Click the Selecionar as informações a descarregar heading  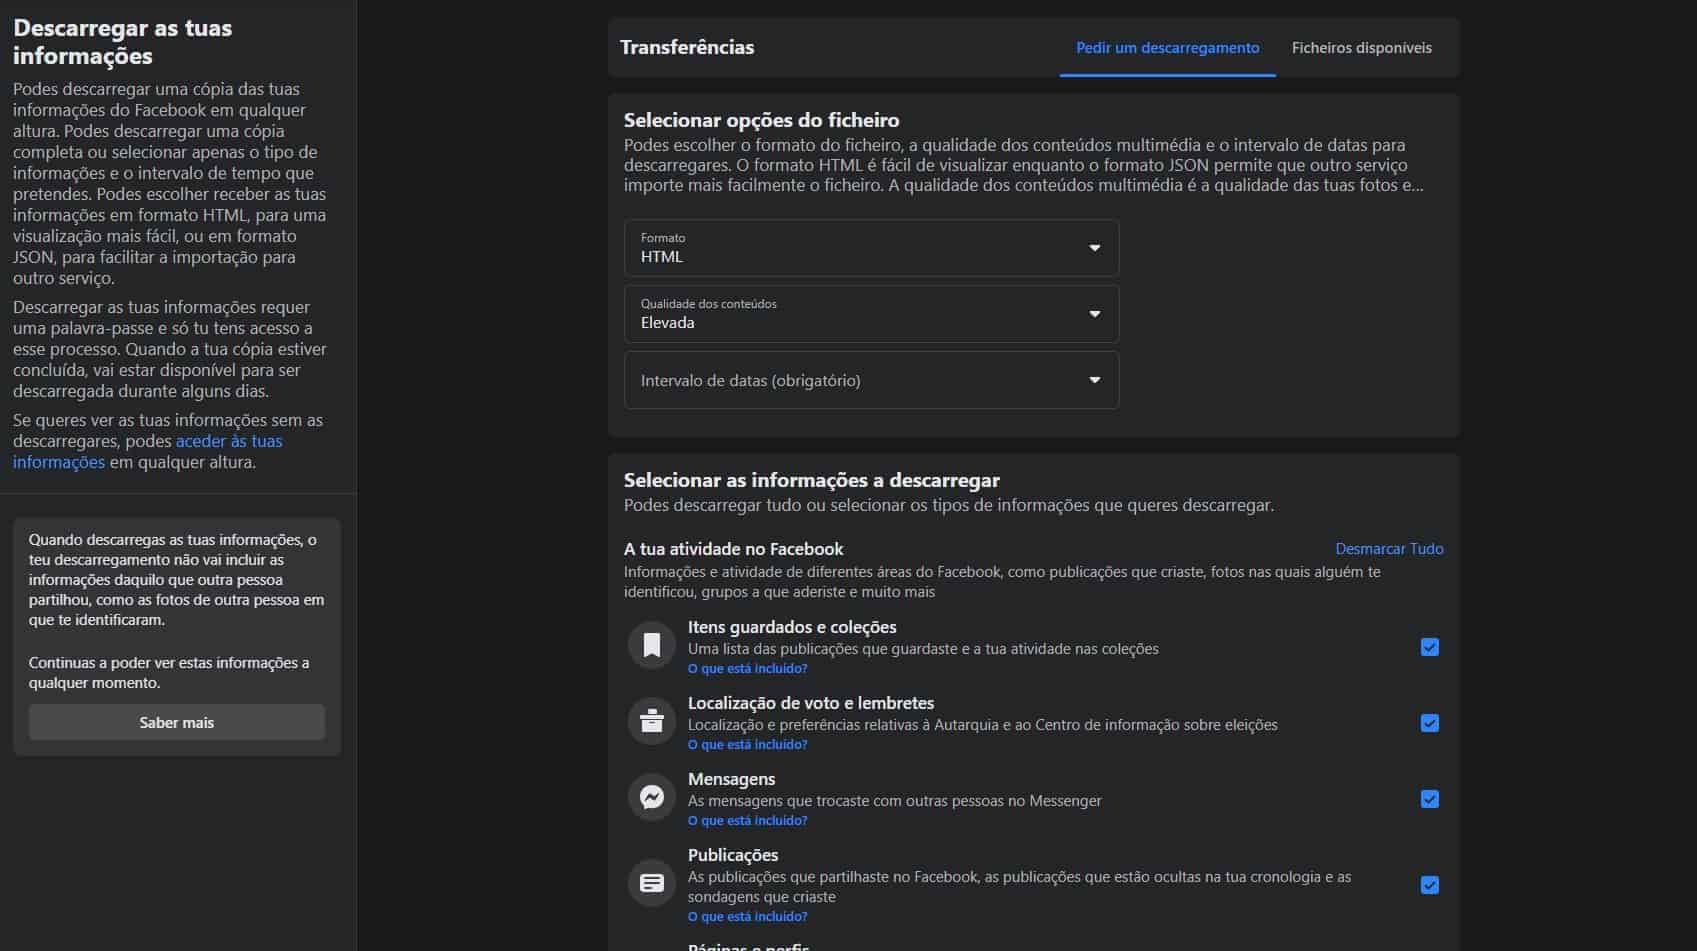coord(812,480)
